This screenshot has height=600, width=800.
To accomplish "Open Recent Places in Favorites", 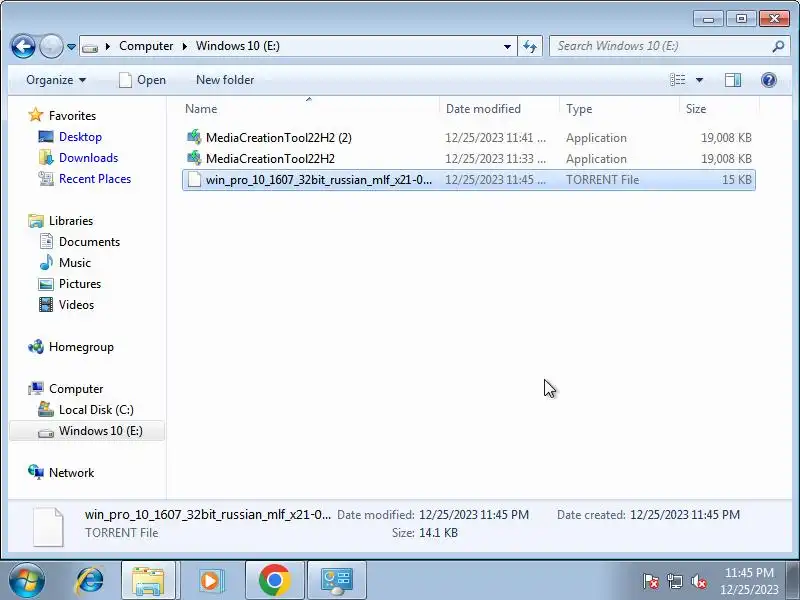I will [x=95, y=179].
